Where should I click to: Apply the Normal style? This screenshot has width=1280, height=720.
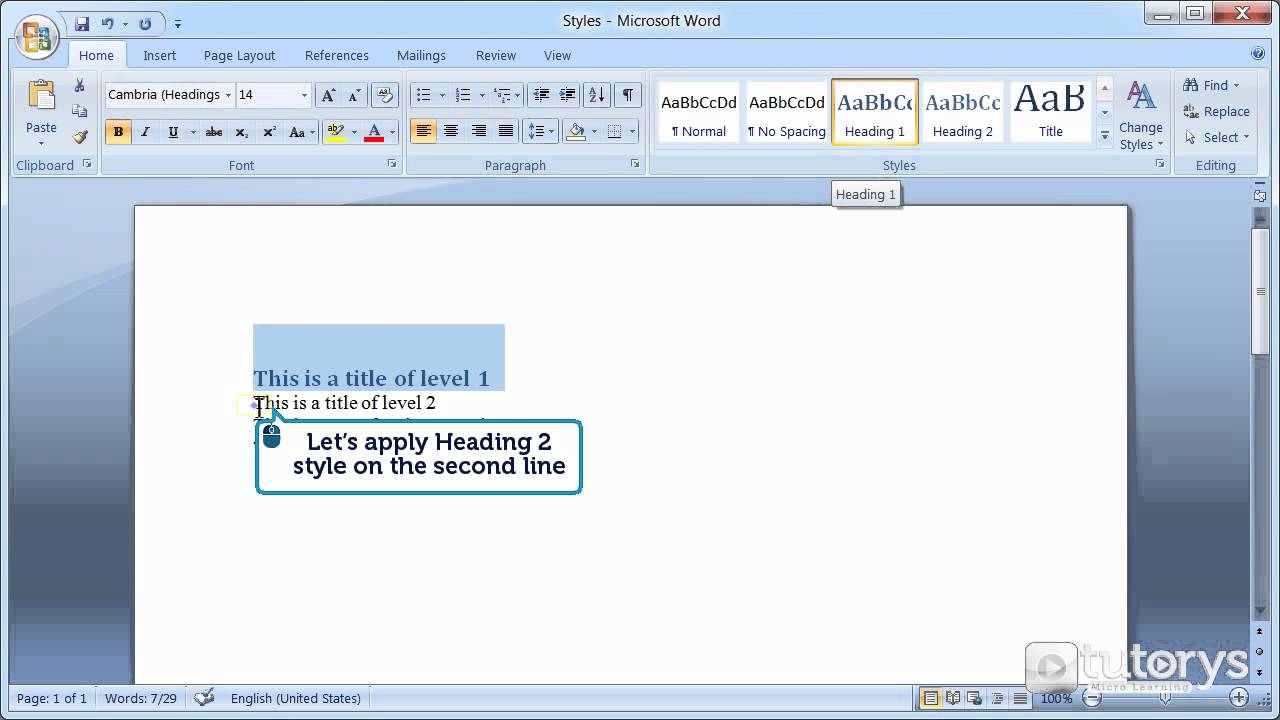coord(699,112)
